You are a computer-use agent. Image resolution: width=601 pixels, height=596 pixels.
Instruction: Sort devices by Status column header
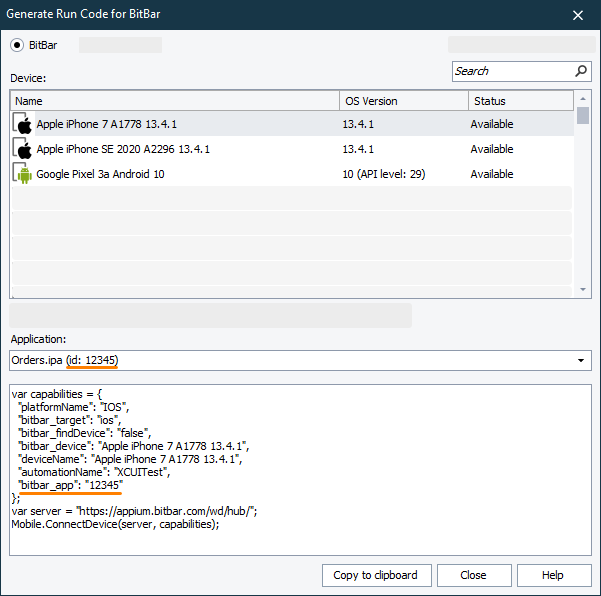[x=520, y=101]
